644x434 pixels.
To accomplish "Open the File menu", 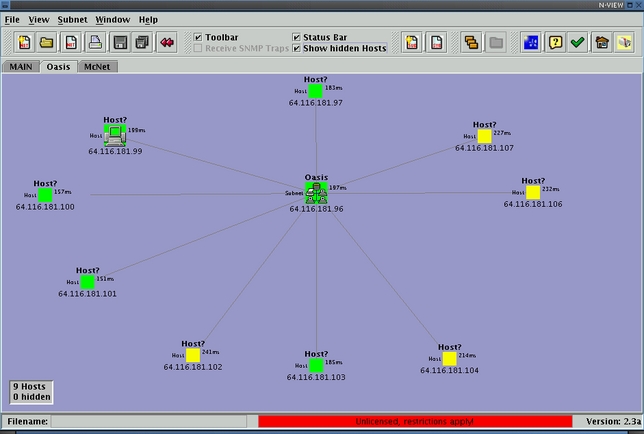I will tap(12, 19).
